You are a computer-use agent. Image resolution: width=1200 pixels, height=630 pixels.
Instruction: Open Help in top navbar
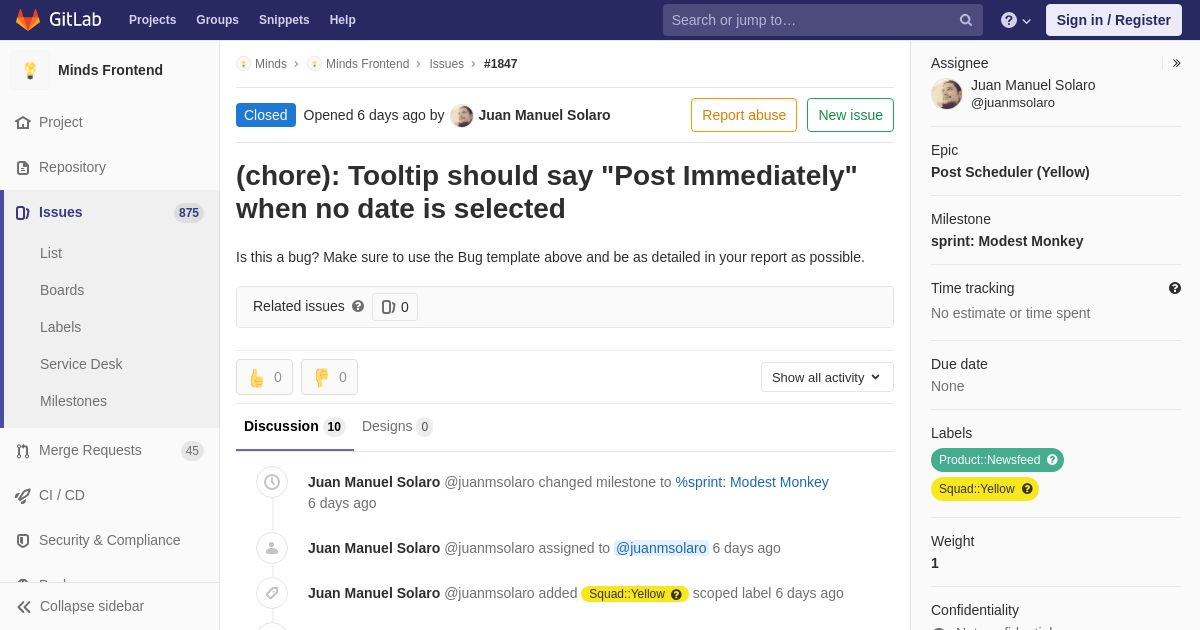pos(343,20)
